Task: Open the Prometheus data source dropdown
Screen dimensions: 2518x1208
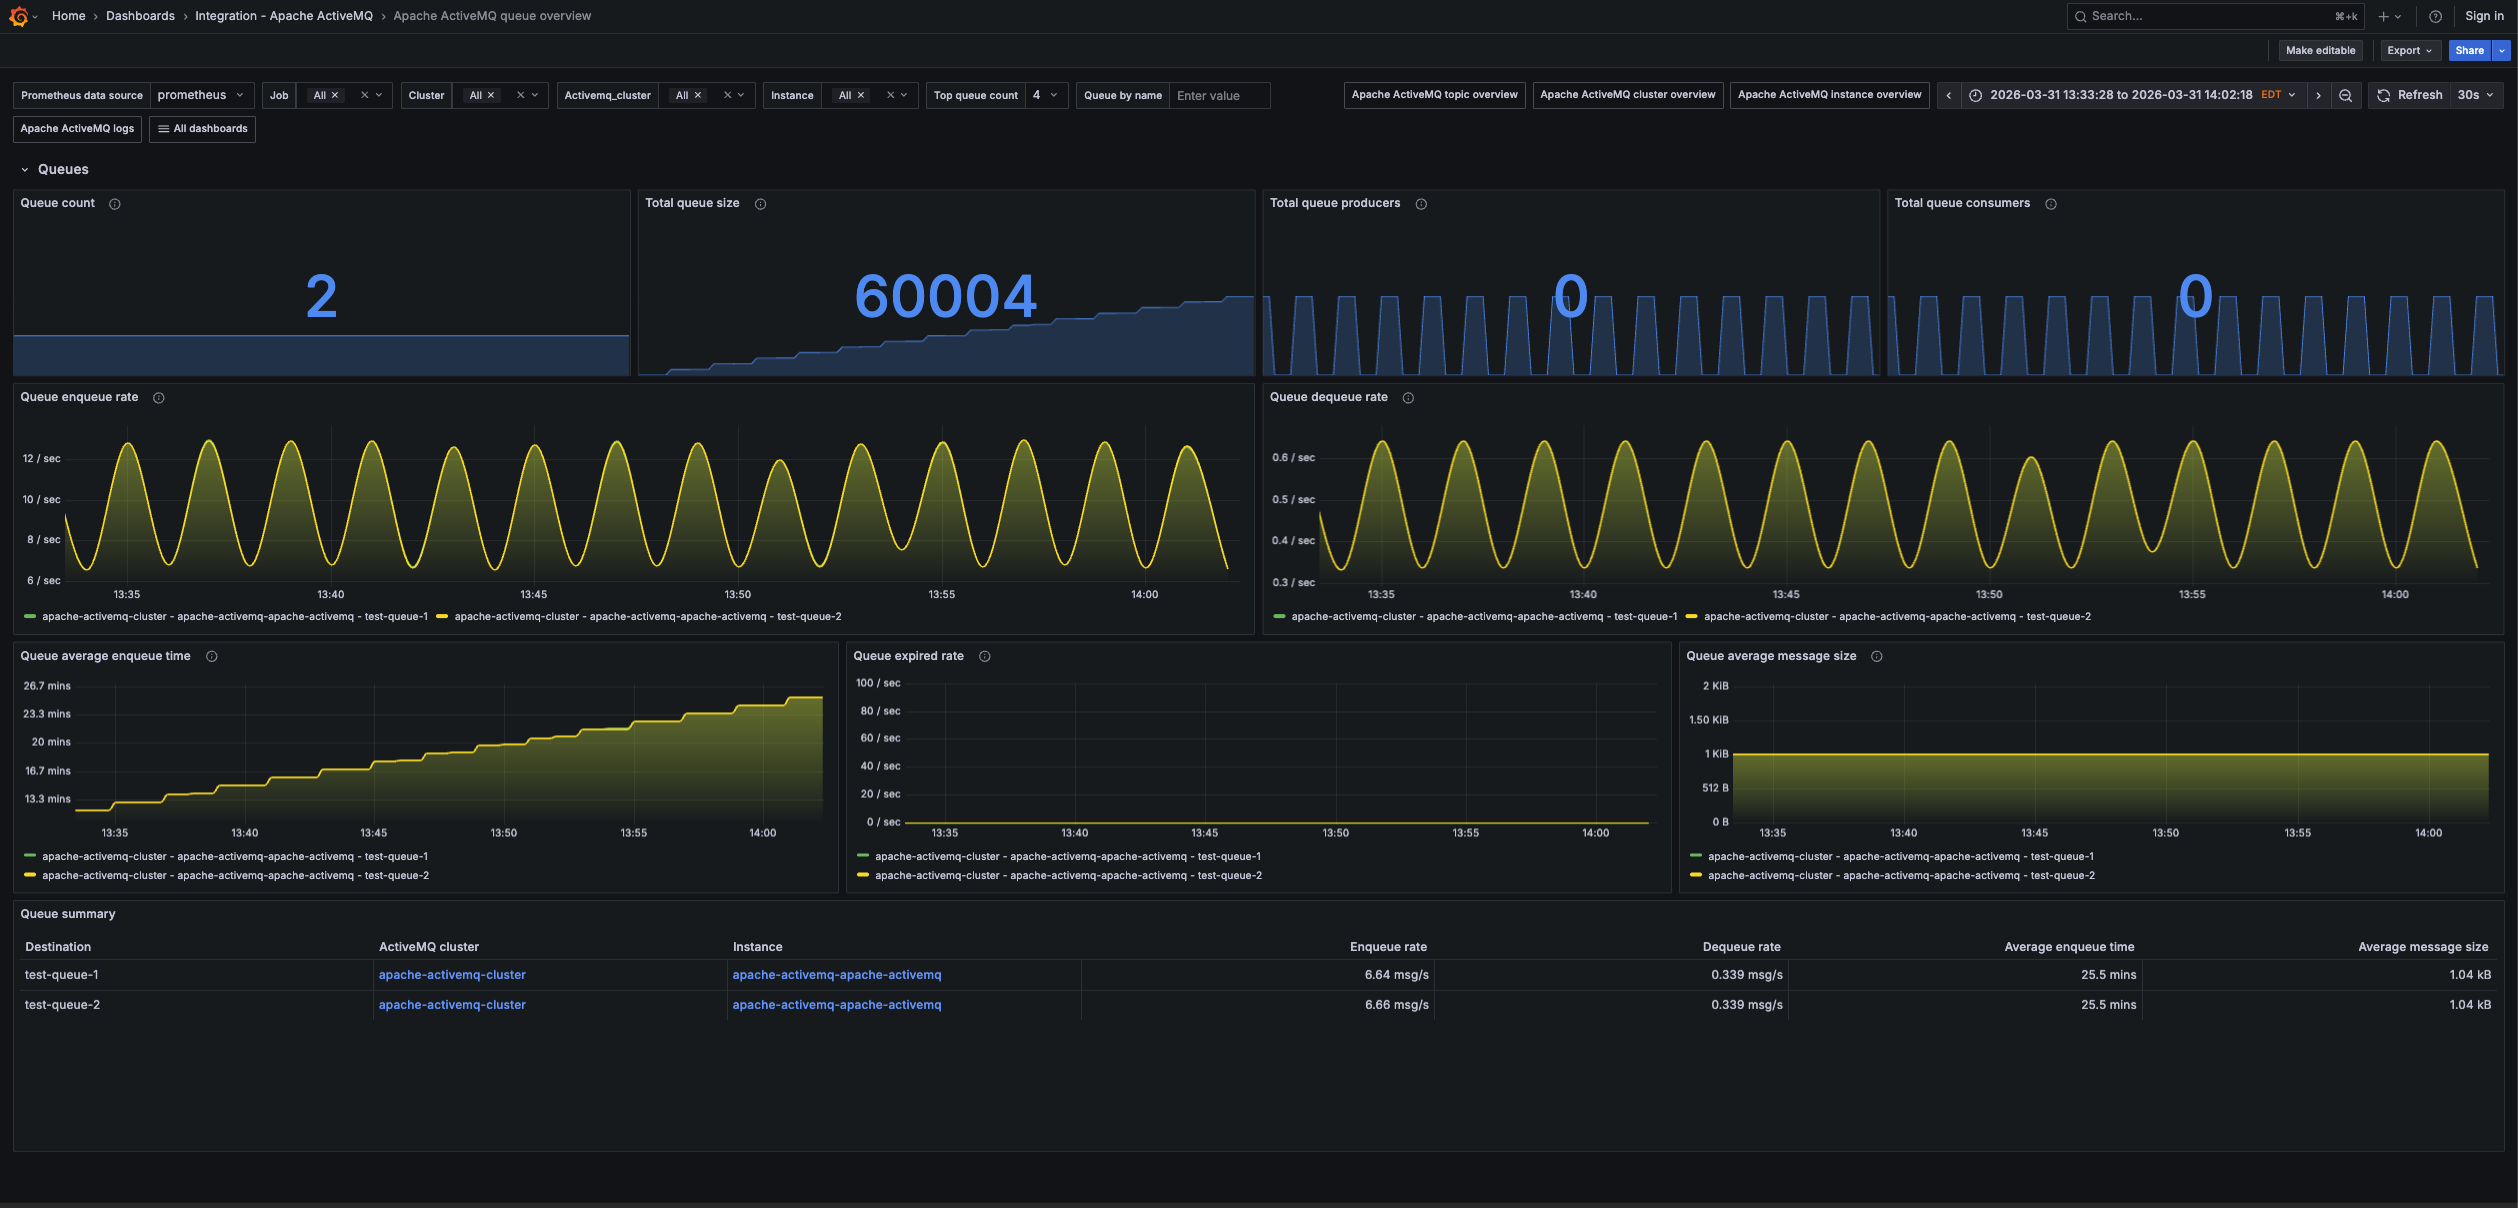Action: click(x=200, y=95)
